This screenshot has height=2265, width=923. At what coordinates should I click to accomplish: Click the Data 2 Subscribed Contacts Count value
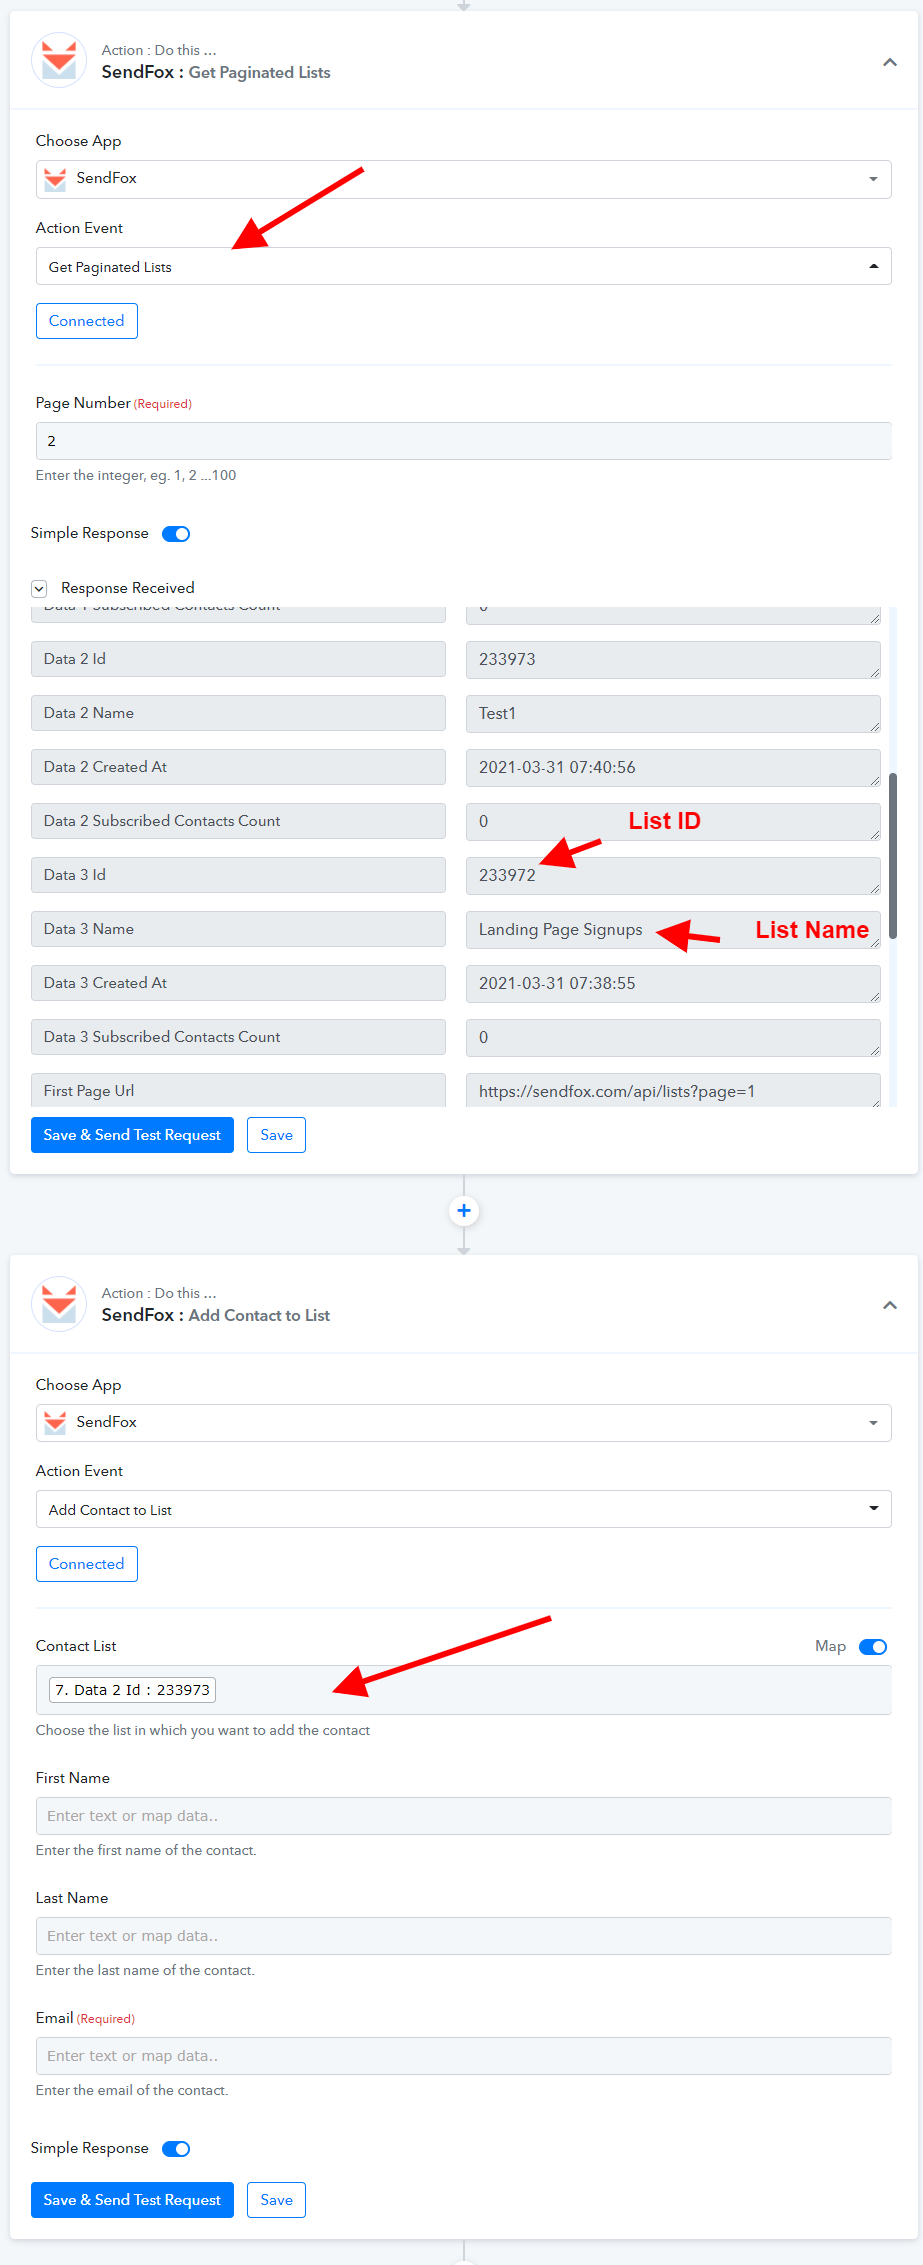click(x=673, y=822)
